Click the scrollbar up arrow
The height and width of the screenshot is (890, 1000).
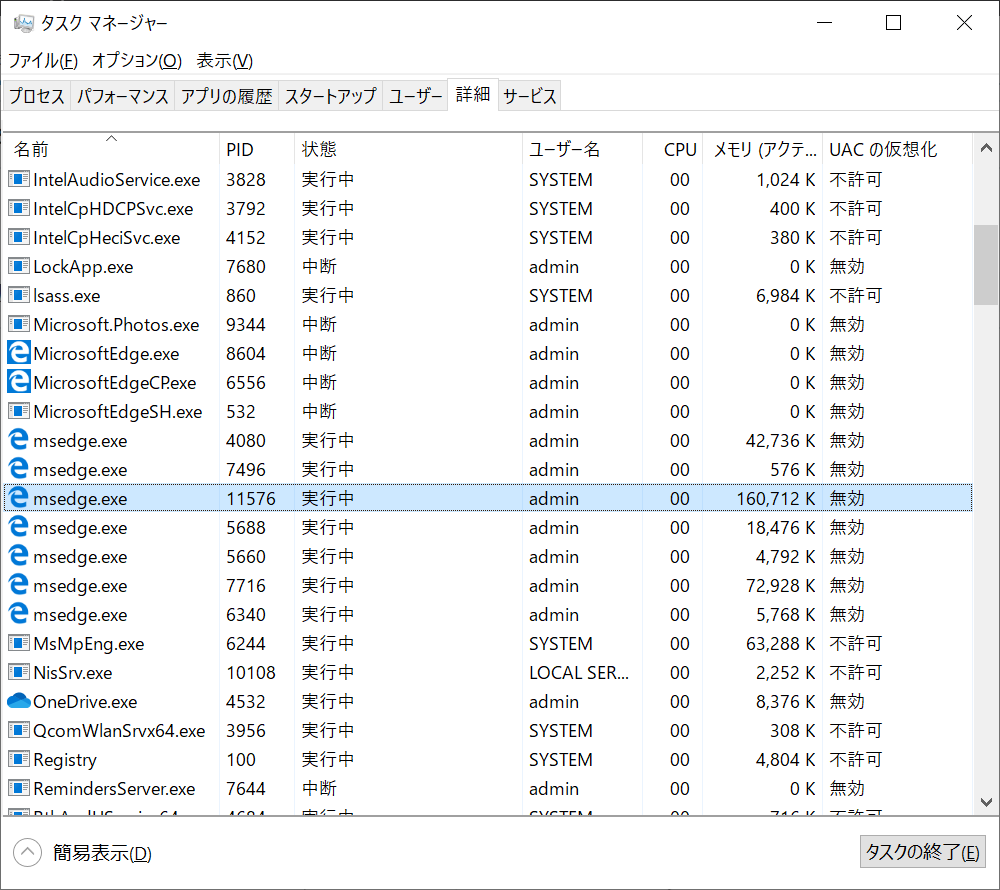[986, 148]
